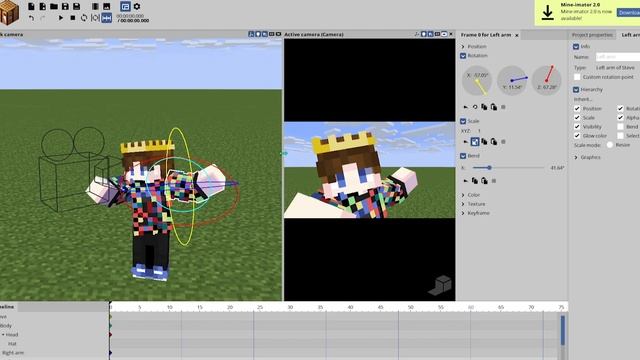This screenshot has height=360, width=640.
Task: Play the animation
Action: tap(61, 18)
